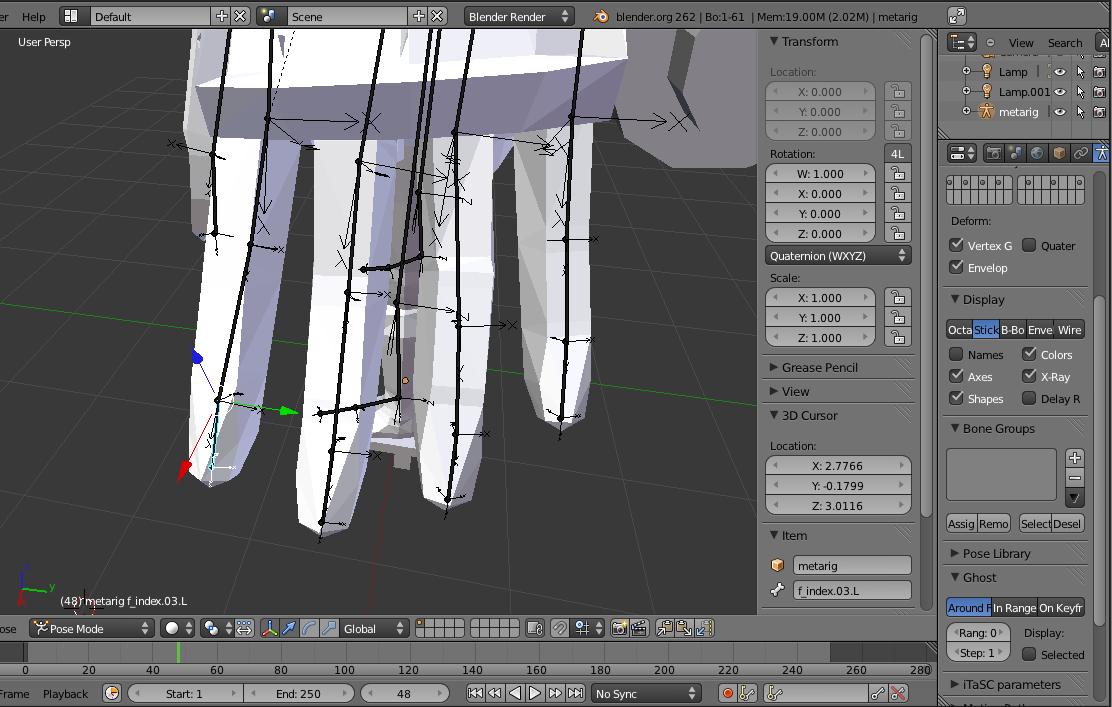The height and width of the screenshot is (707, 1112).
Task: Open the Quaternion (WXYZ) rotation mode dropdown
Action: 838,255
